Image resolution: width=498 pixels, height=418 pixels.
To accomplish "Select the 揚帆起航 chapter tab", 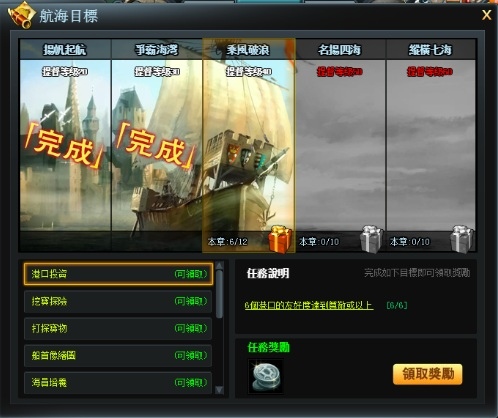I will click(x=65, y=50).
